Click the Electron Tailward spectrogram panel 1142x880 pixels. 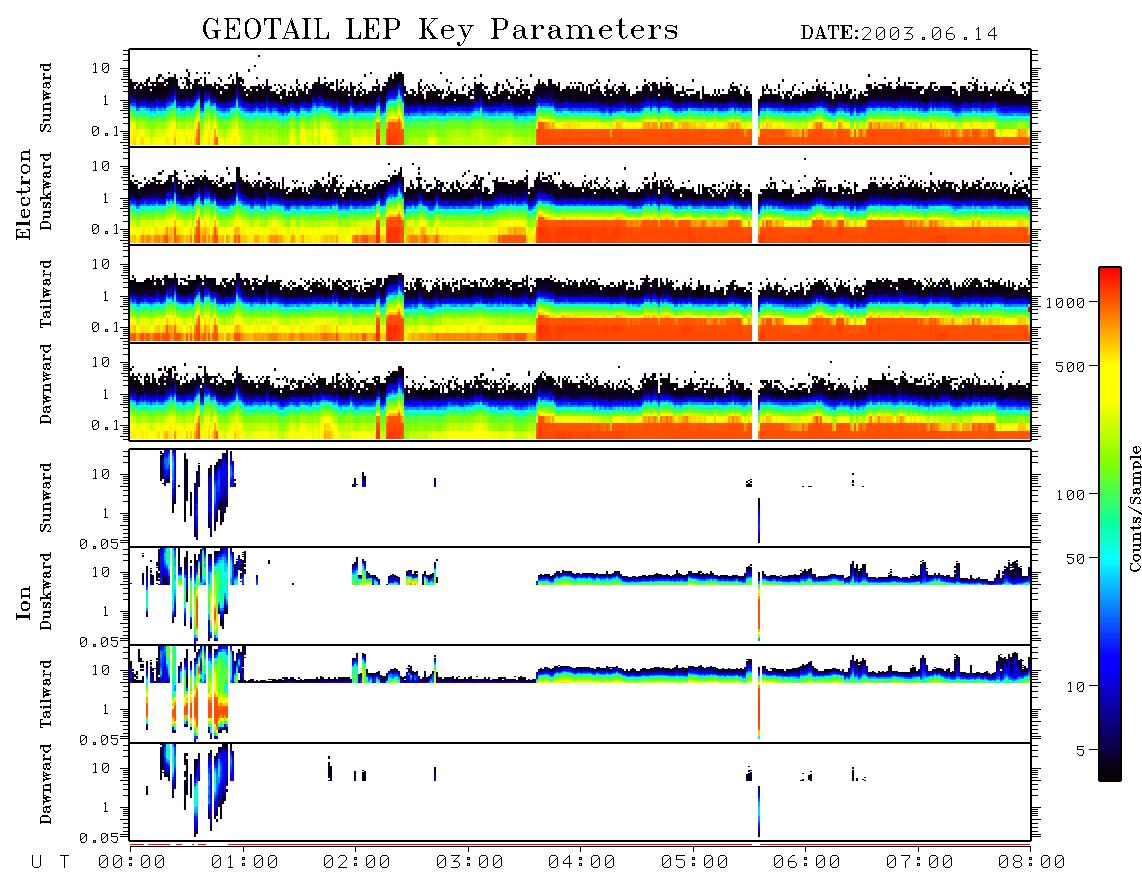(x=580, y=294)
